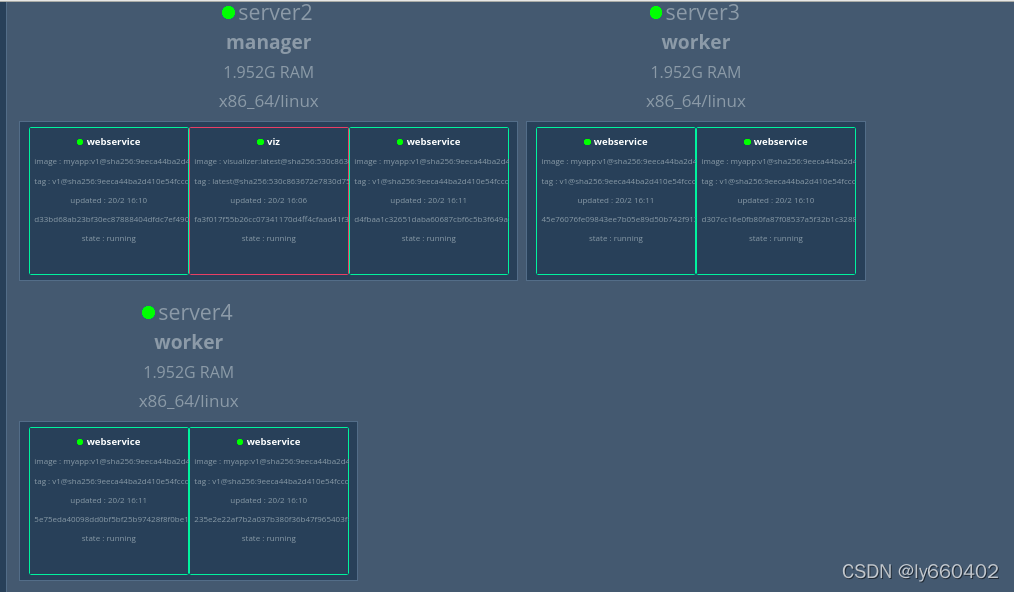This screenshot has height=592, width=1014.
Task: Click the updated time in container d4fbaa1c
Action: (428, 201)
